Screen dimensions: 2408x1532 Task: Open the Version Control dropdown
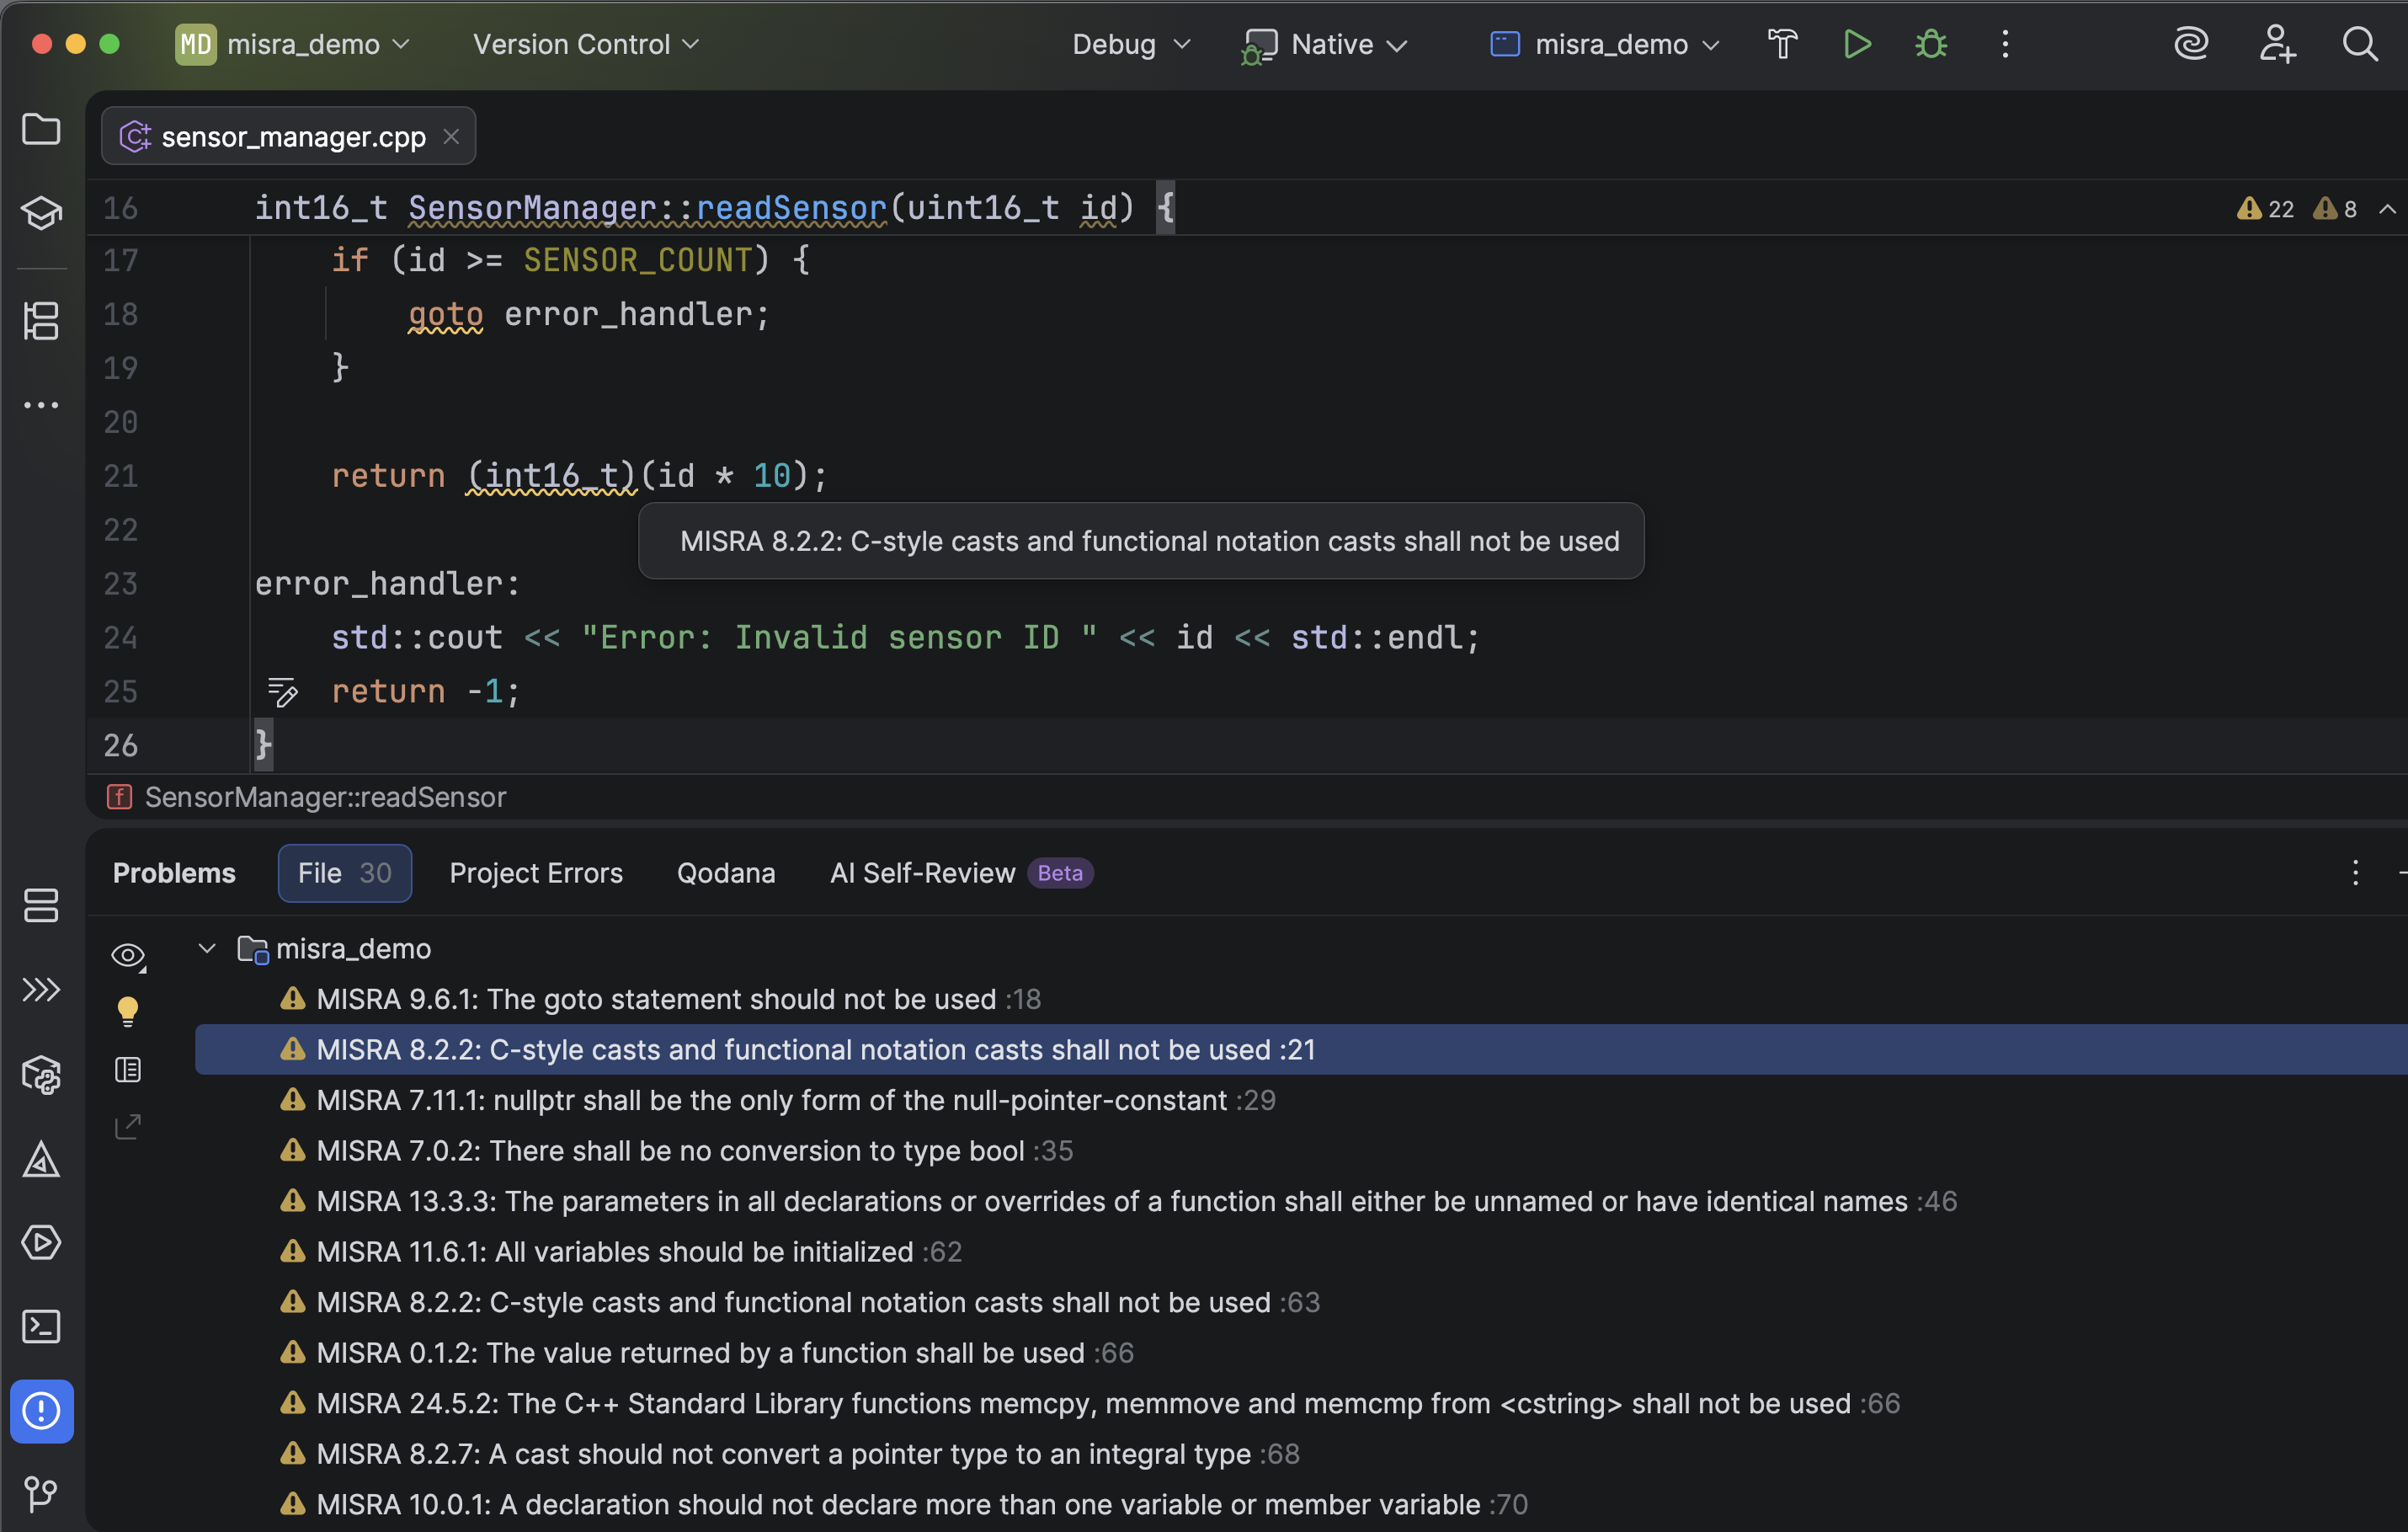coord(585,44)
